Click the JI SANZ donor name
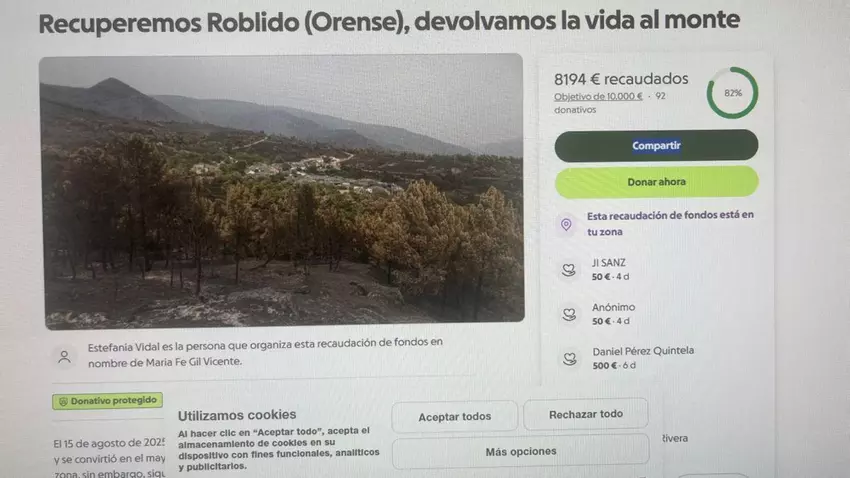 (x=608, y=263)
